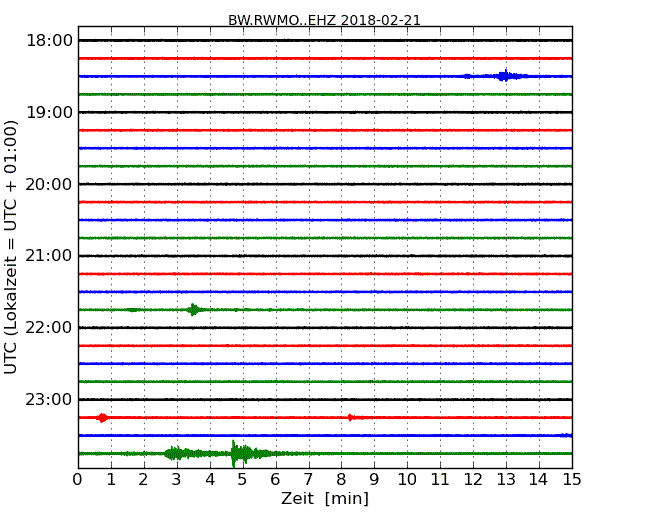
Task: Click the Zeit [min] axis label
Action: coord(325,498)
